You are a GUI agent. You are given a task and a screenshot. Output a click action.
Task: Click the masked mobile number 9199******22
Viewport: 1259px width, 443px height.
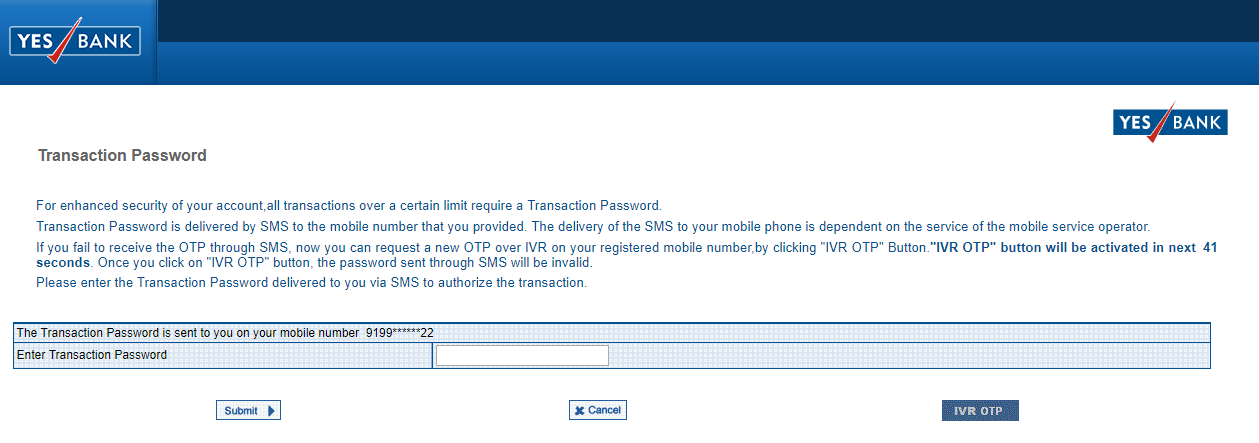click(x=399, y=332)
